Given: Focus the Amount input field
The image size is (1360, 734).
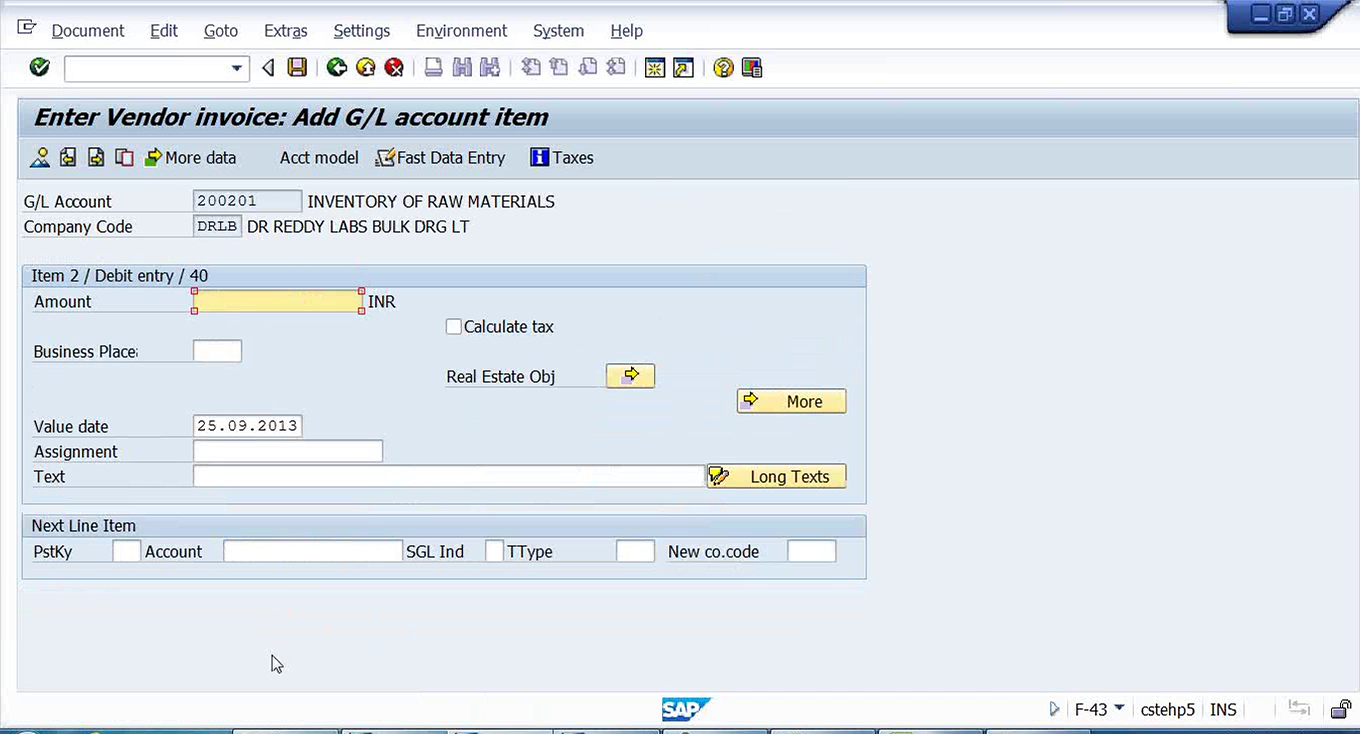Looking at the screenshot, I should click(x=278, y=301).
